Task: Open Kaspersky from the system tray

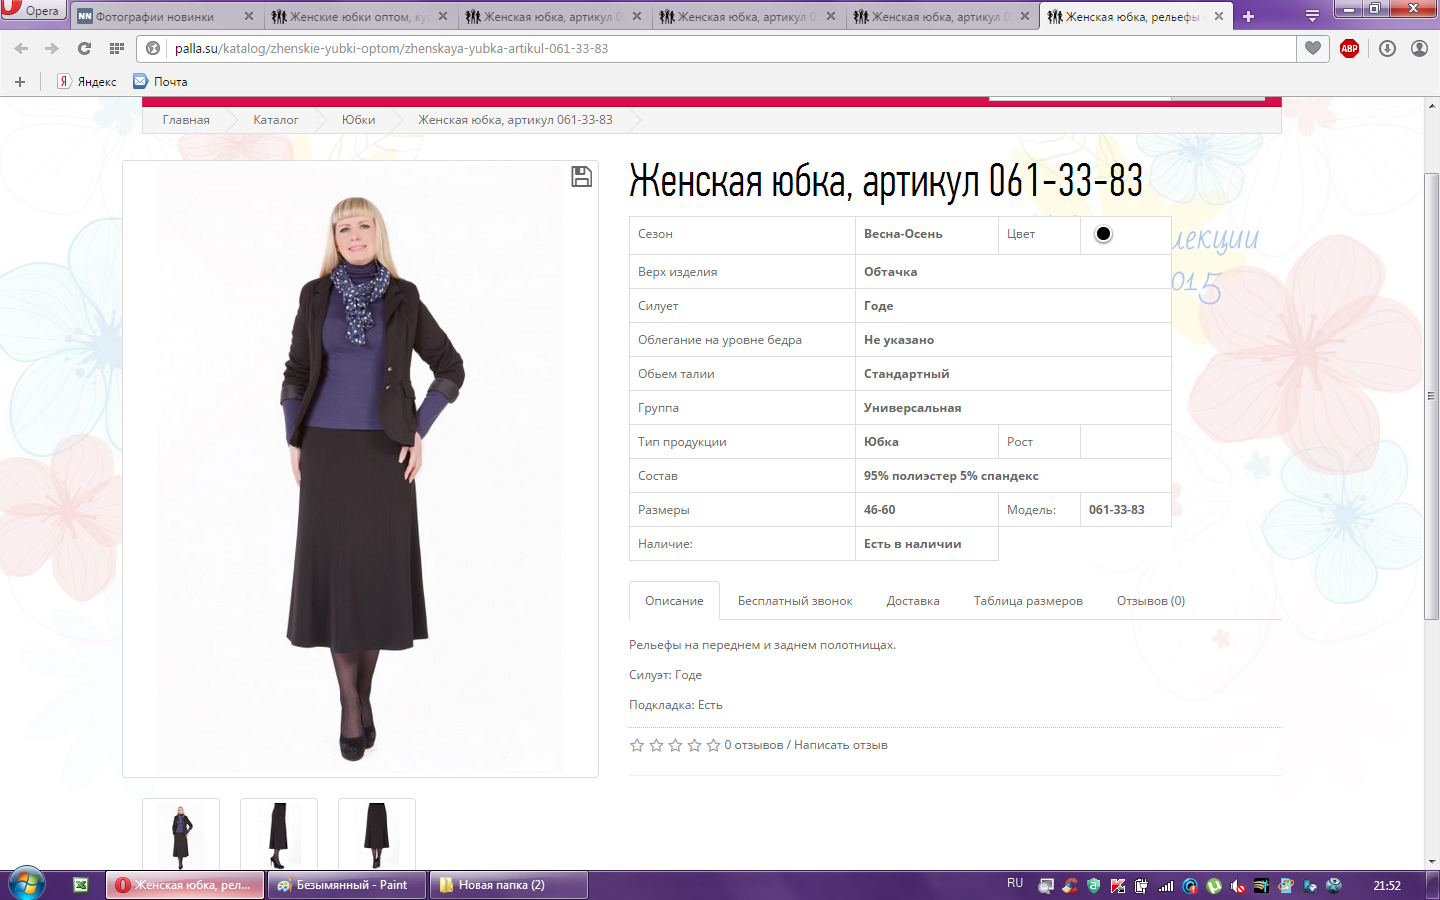Action: 1118,886
